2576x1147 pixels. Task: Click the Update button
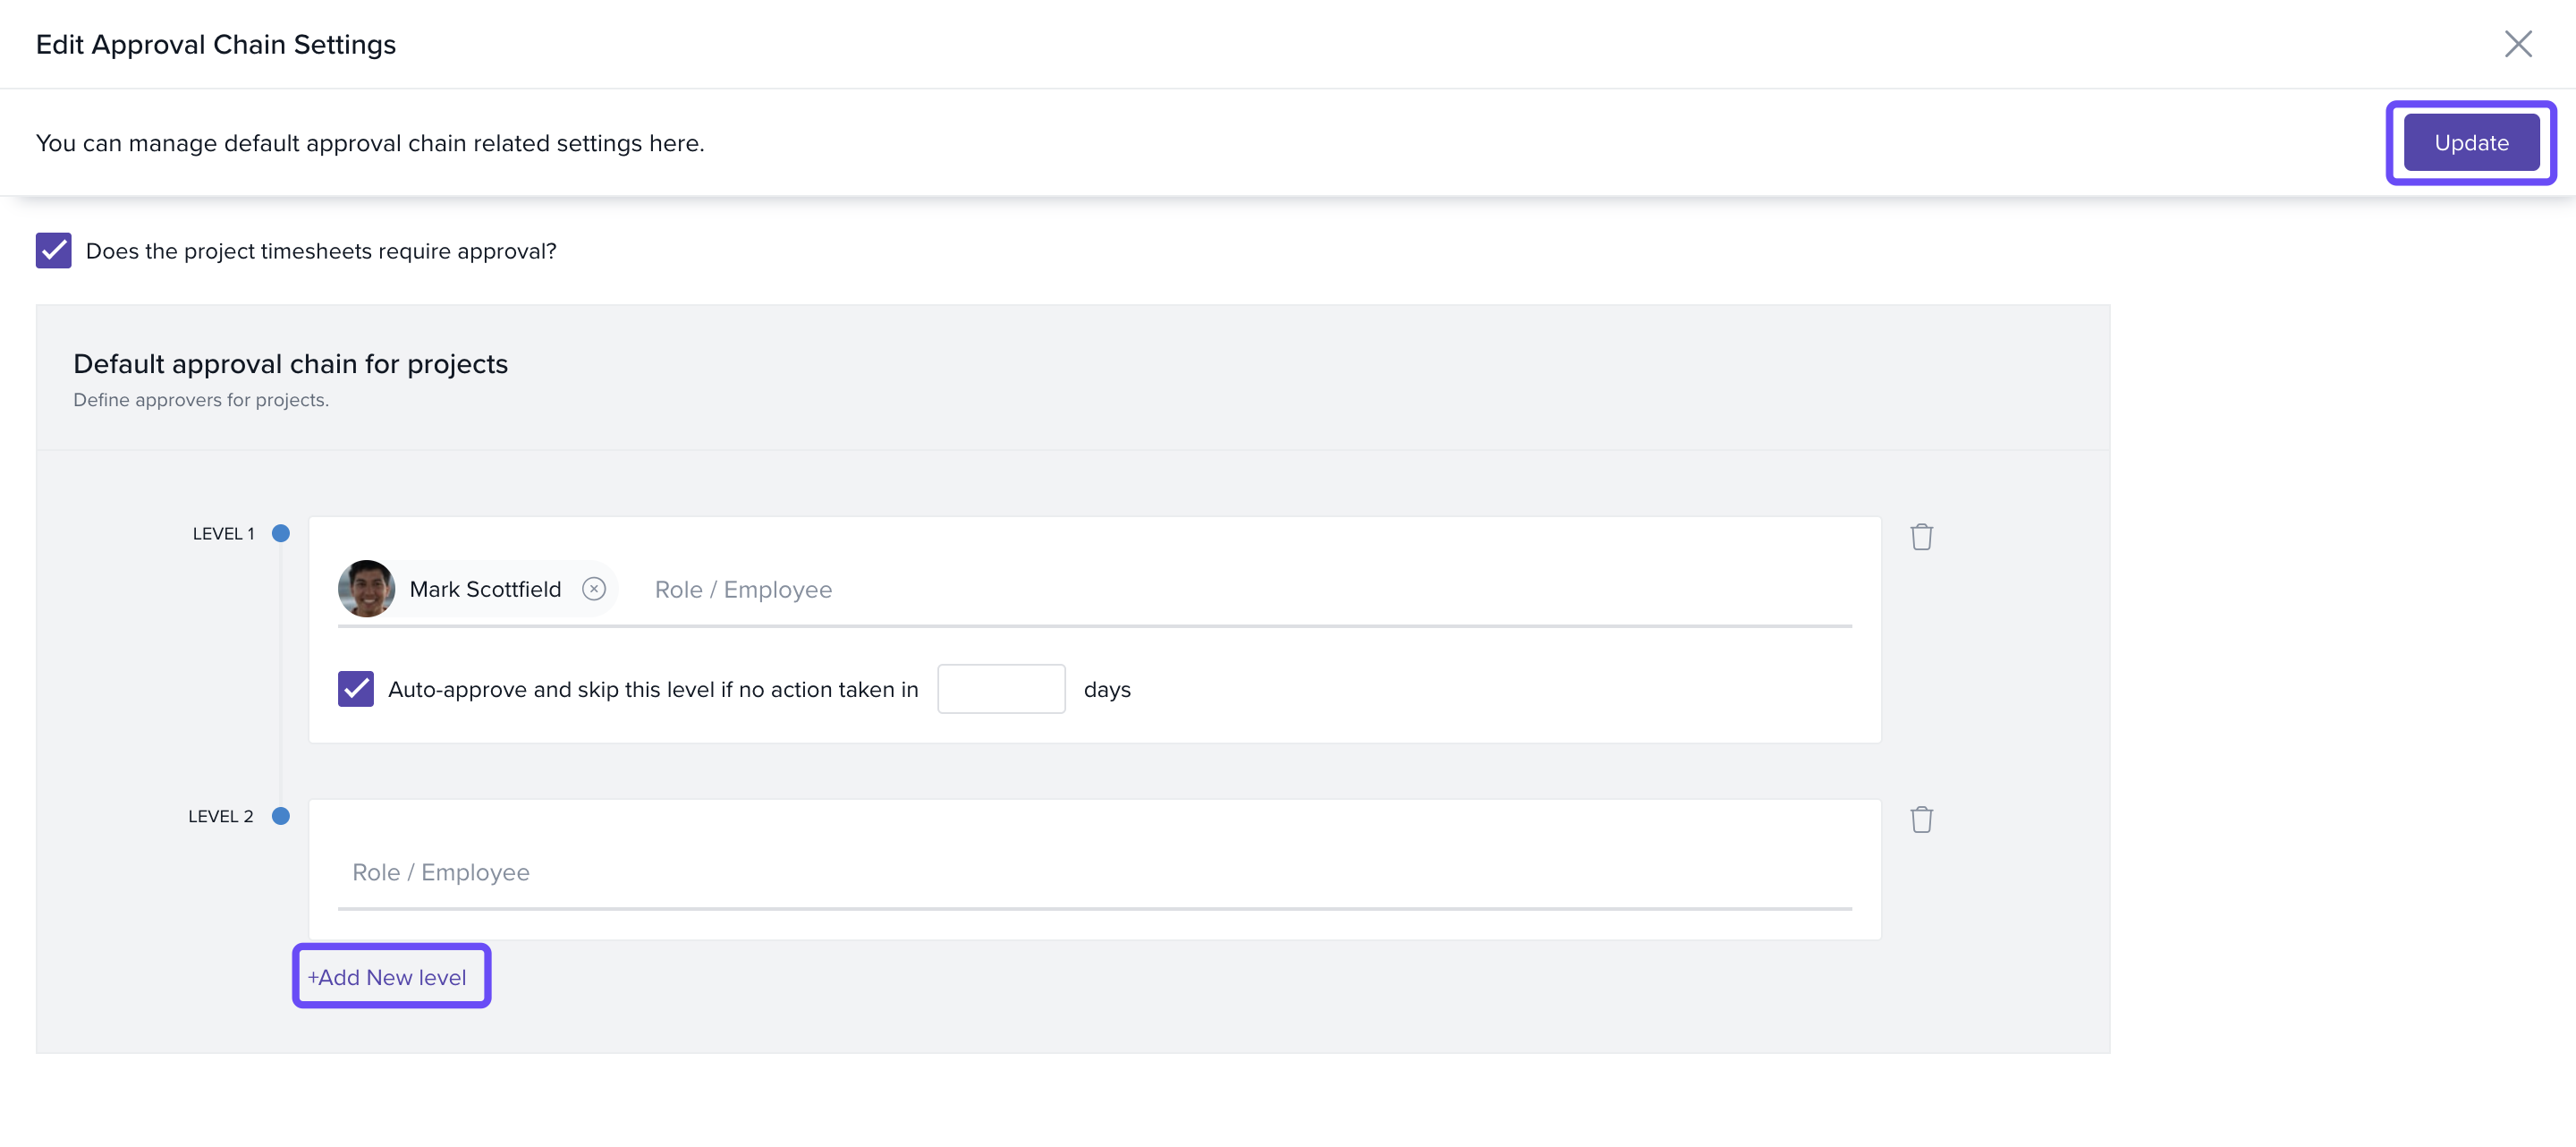(x=2470, y=143)
